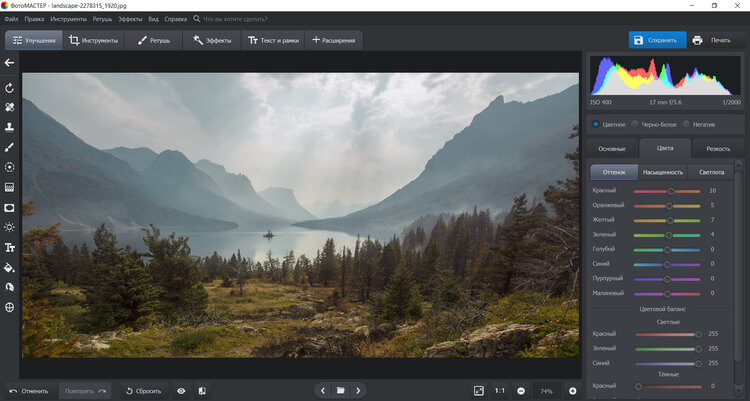Toggle original view with the eye icon
The height and width of the screenshot is (401, 750).
click(181, 390)
